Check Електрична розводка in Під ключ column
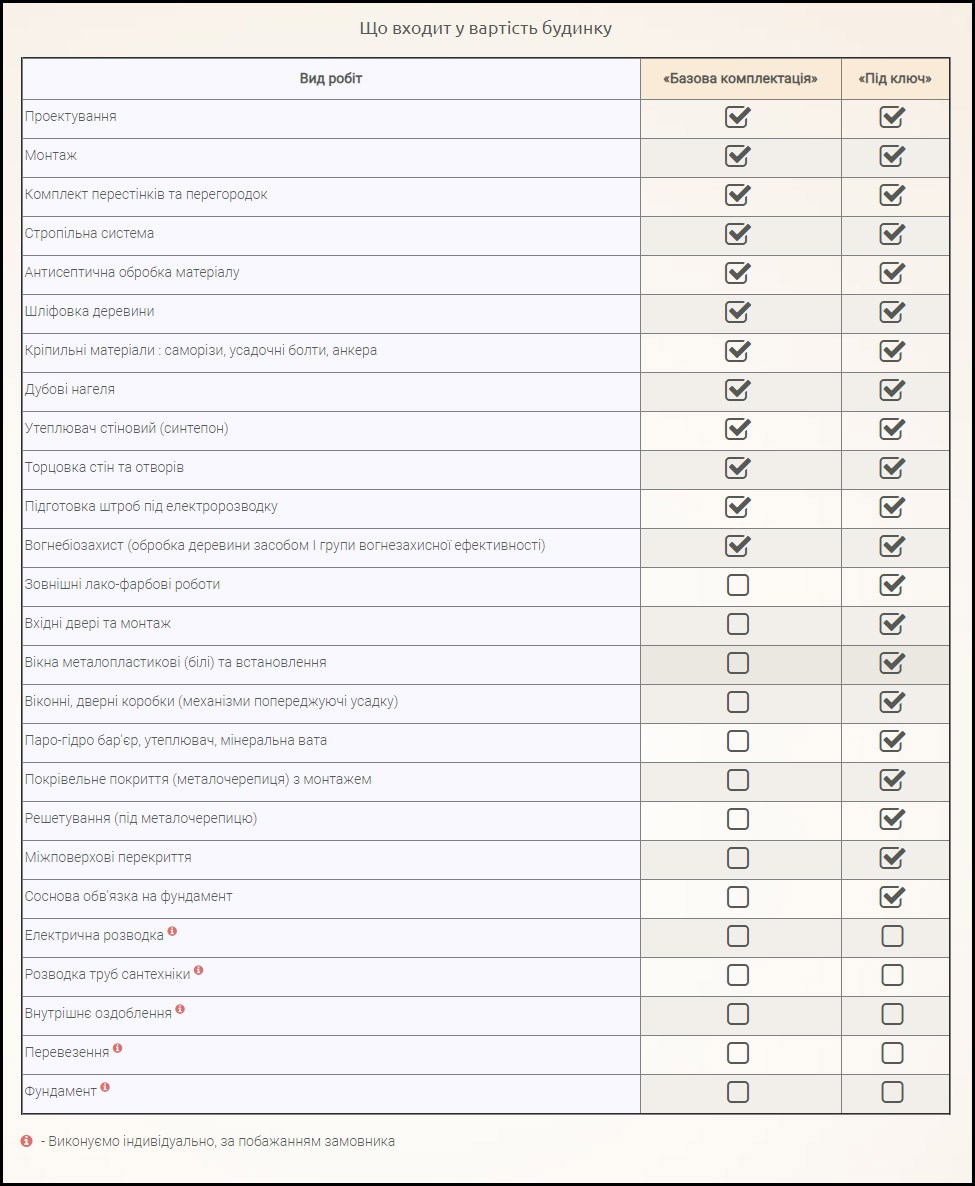Viewport: 975px width, 1186px height. click(892, 936)
